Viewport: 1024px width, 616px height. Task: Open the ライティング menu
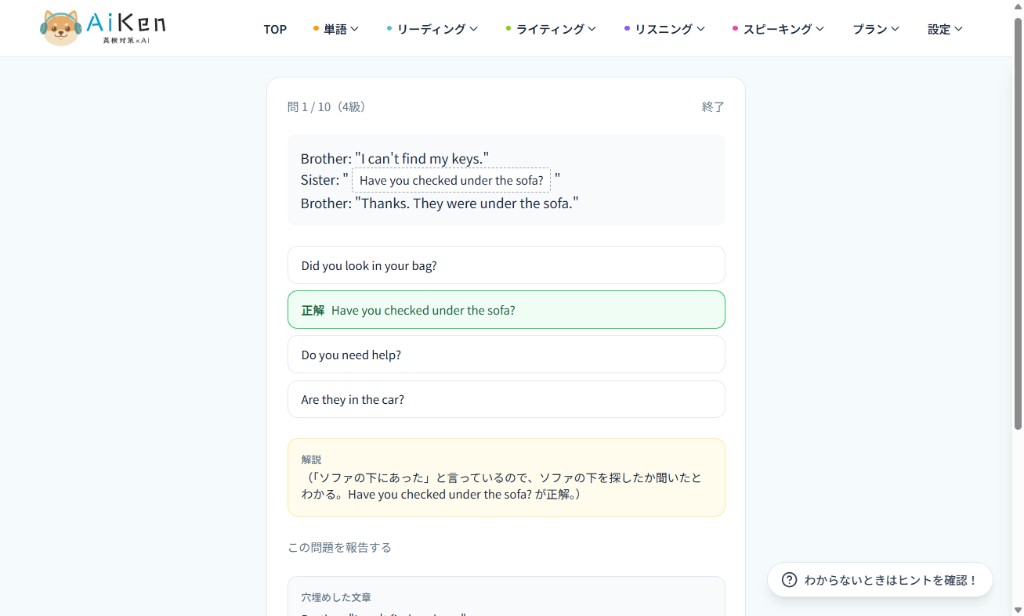(551, 29)
